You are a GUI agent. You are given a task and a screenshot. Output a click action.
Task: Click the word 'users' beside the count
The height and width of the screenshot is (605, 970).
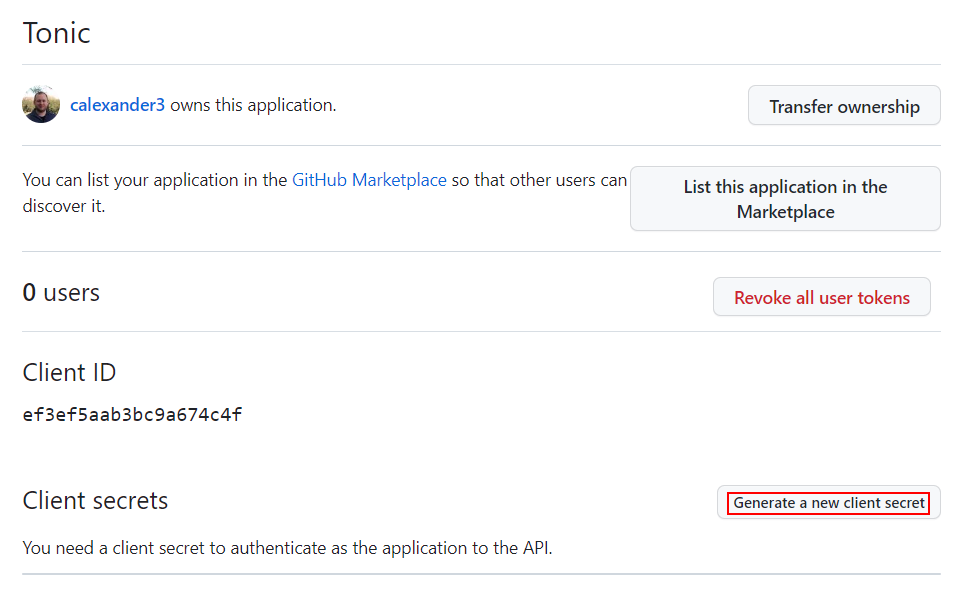[71, 293]
